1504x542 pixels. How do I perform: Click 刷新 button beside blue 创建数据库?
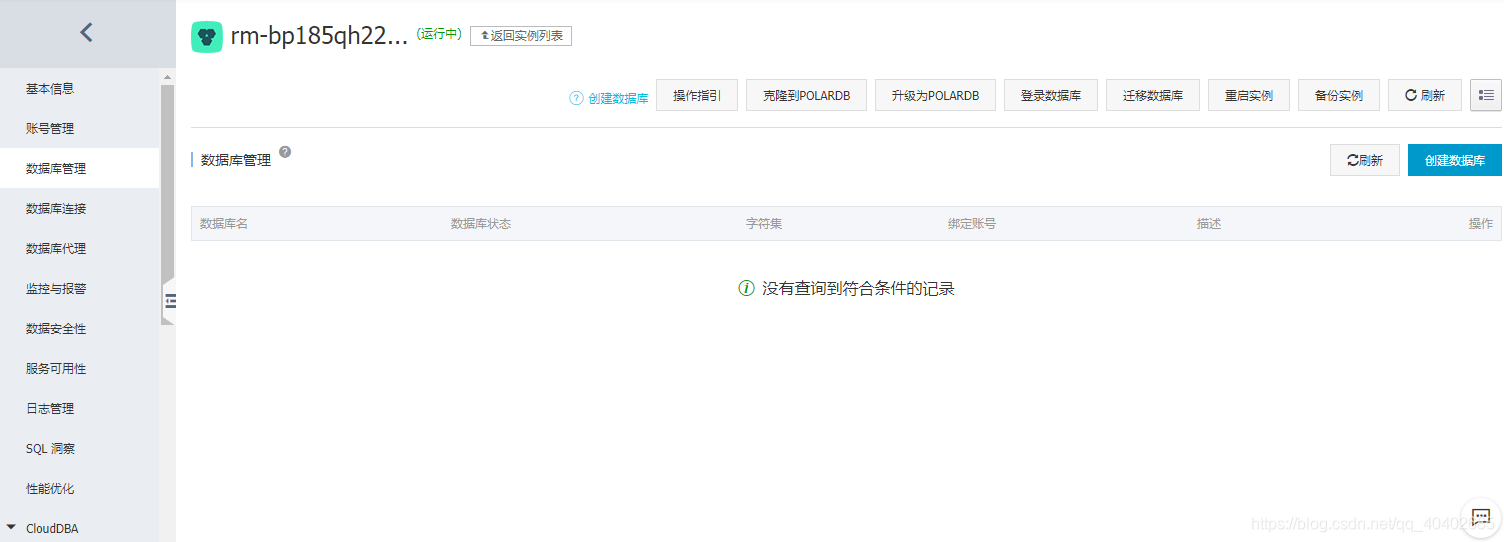(x=1365, y=160)
